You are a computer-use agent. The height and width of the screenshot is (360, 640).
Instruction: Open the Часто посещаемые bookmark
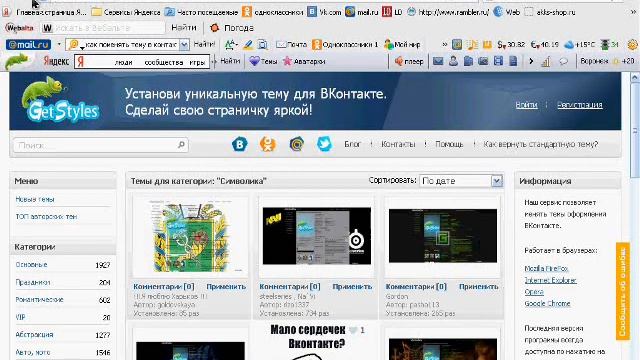click(x=201, y=12)
